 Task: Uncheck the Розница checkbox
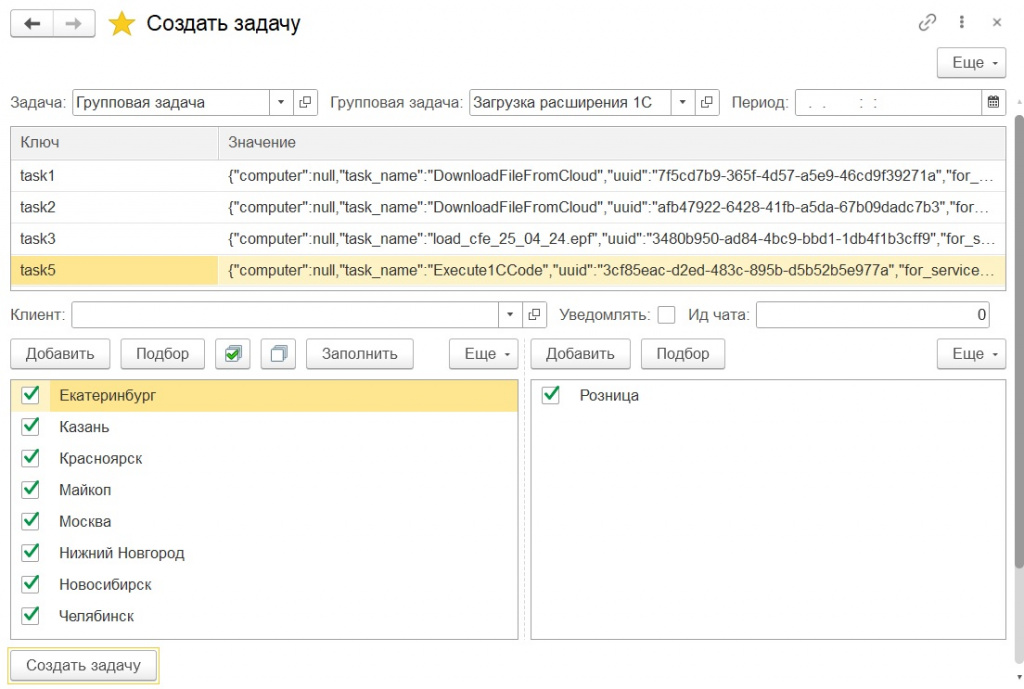tap(550, 395)
